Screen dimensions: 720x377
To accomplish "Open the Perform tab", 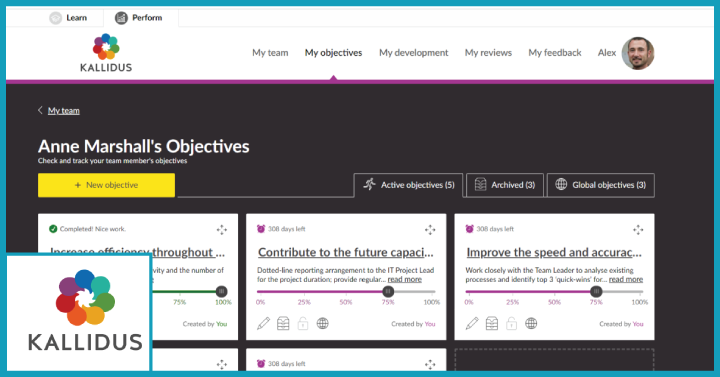I will click(139, 18).
